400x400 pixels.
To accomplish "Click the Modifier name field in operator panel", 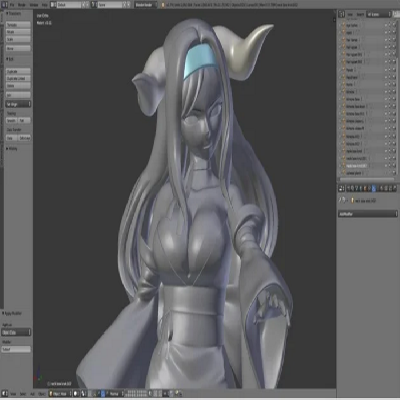I will click(x=16, y=349).
